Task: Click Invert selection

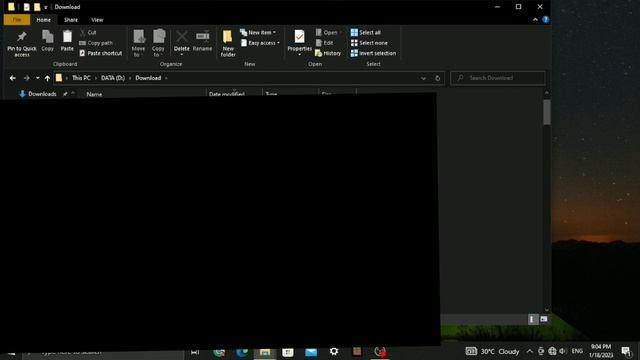Action: tap(373, 53)
